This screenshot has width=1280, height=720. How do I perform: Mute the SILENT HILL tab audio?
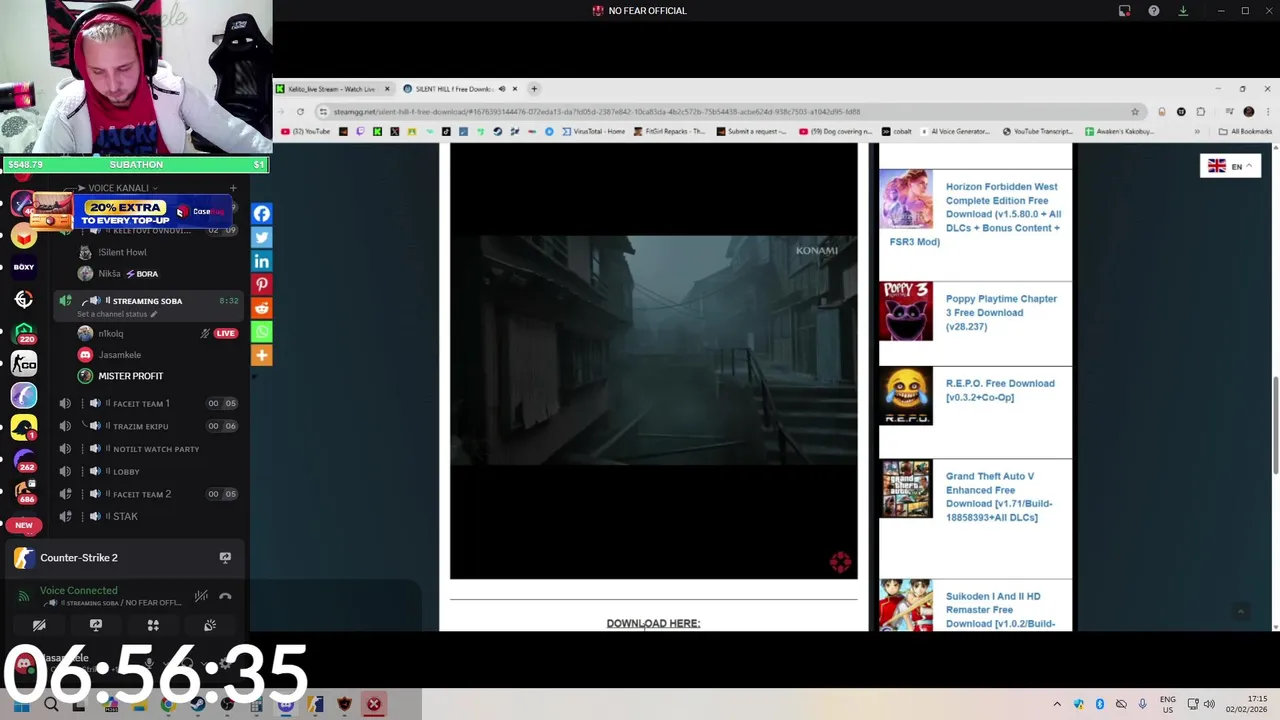pos(502,89)
